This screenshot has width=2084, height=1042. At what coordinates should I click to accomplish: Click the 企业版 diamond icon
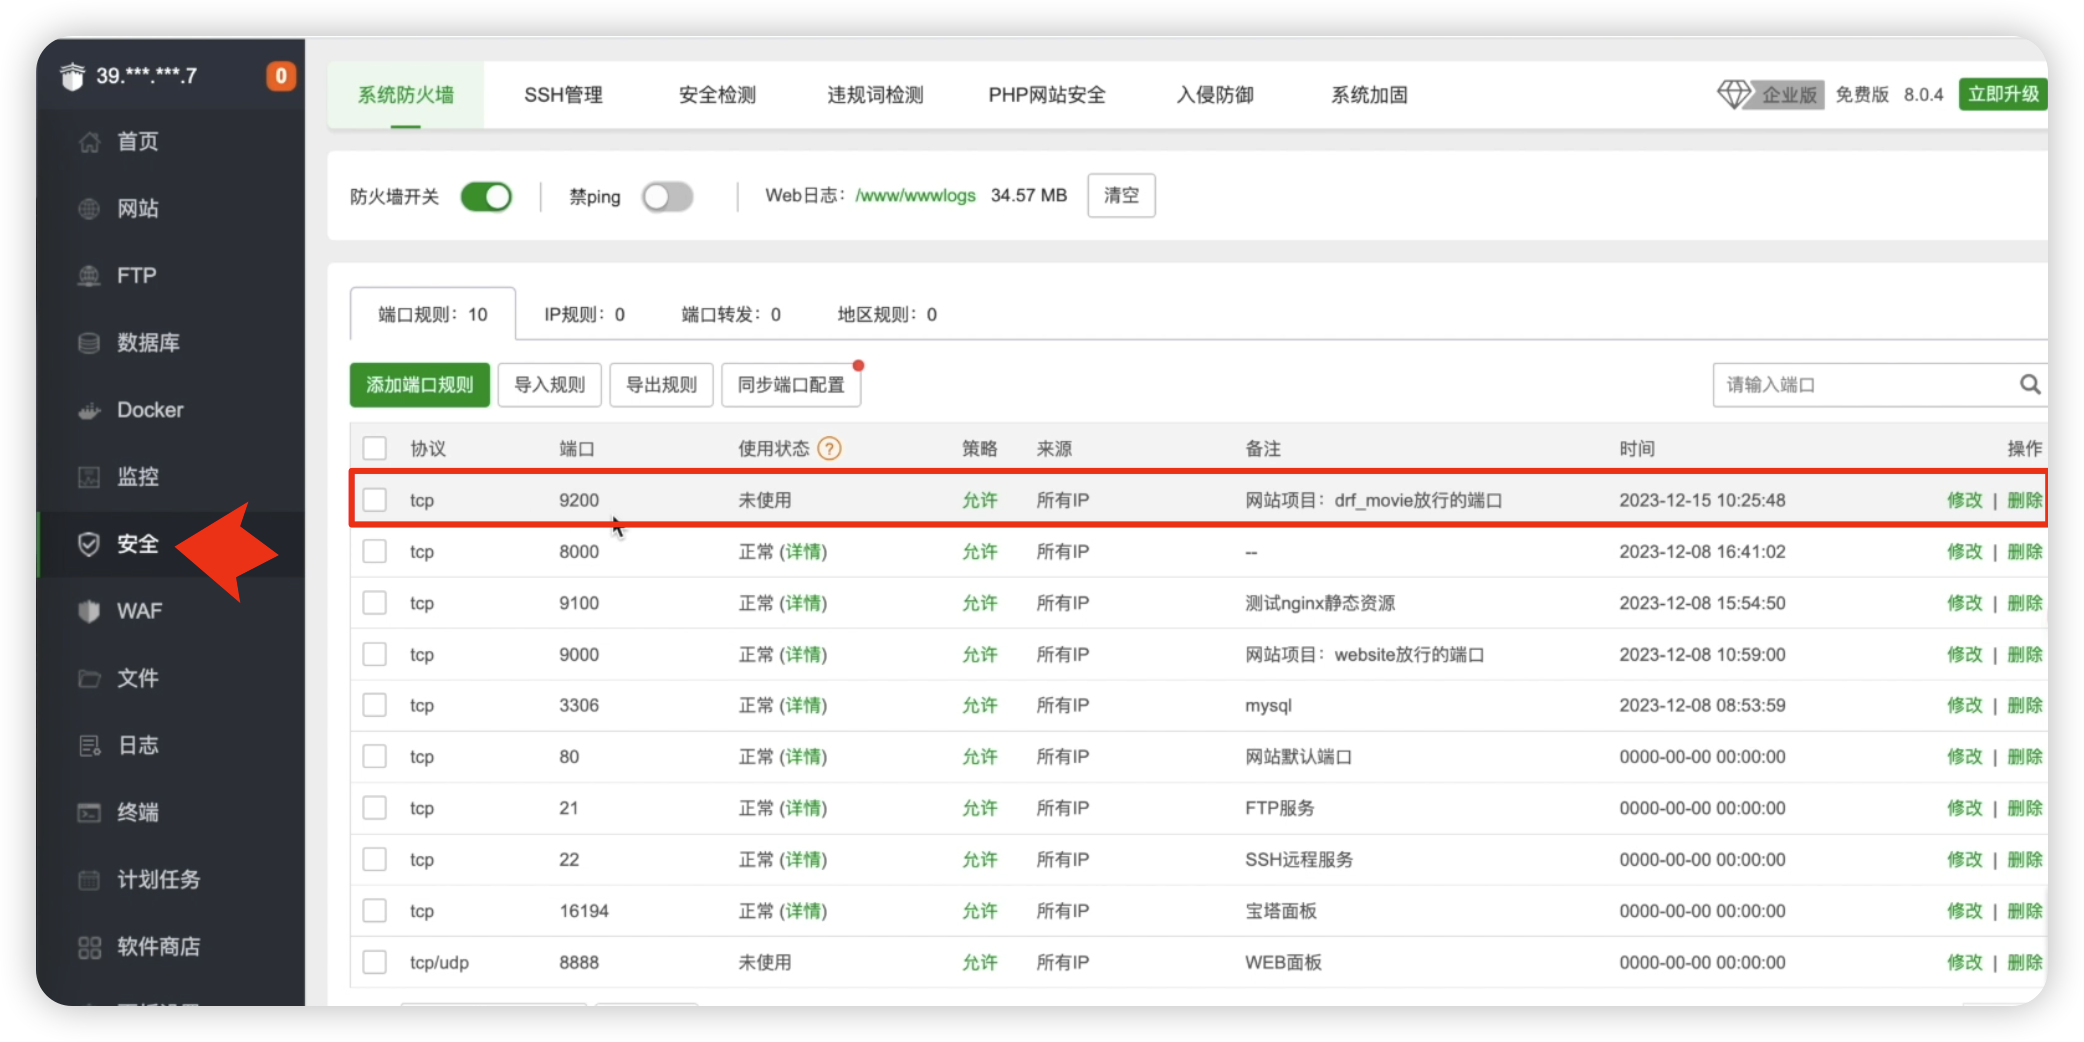pyautogui.click(x=1733, y=94)
